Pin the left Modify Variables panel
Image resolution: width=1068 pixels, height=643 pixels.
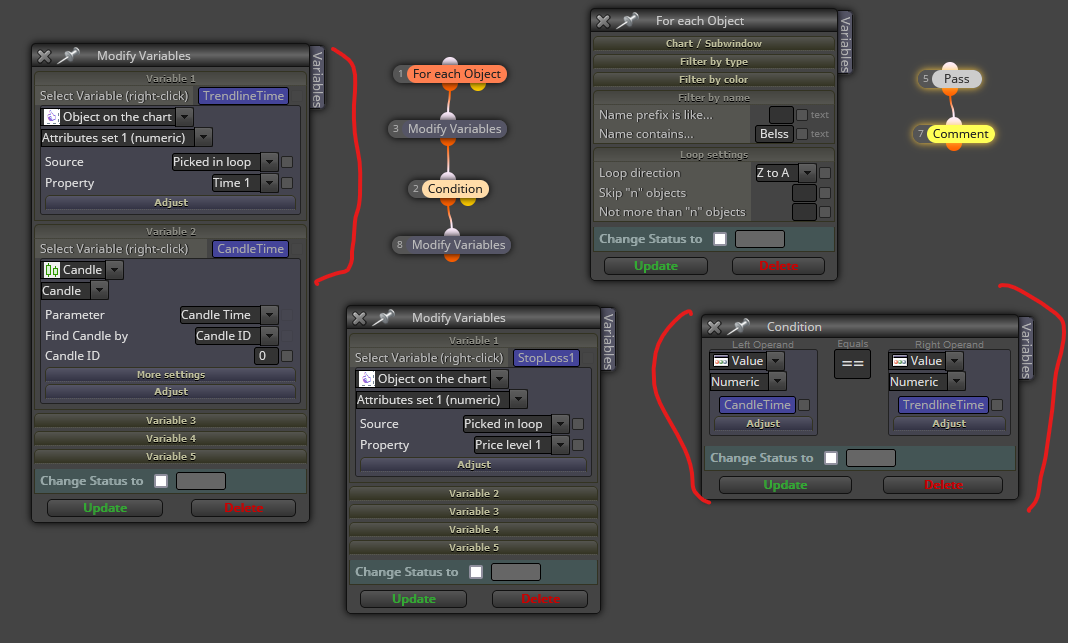pos(68,56)
